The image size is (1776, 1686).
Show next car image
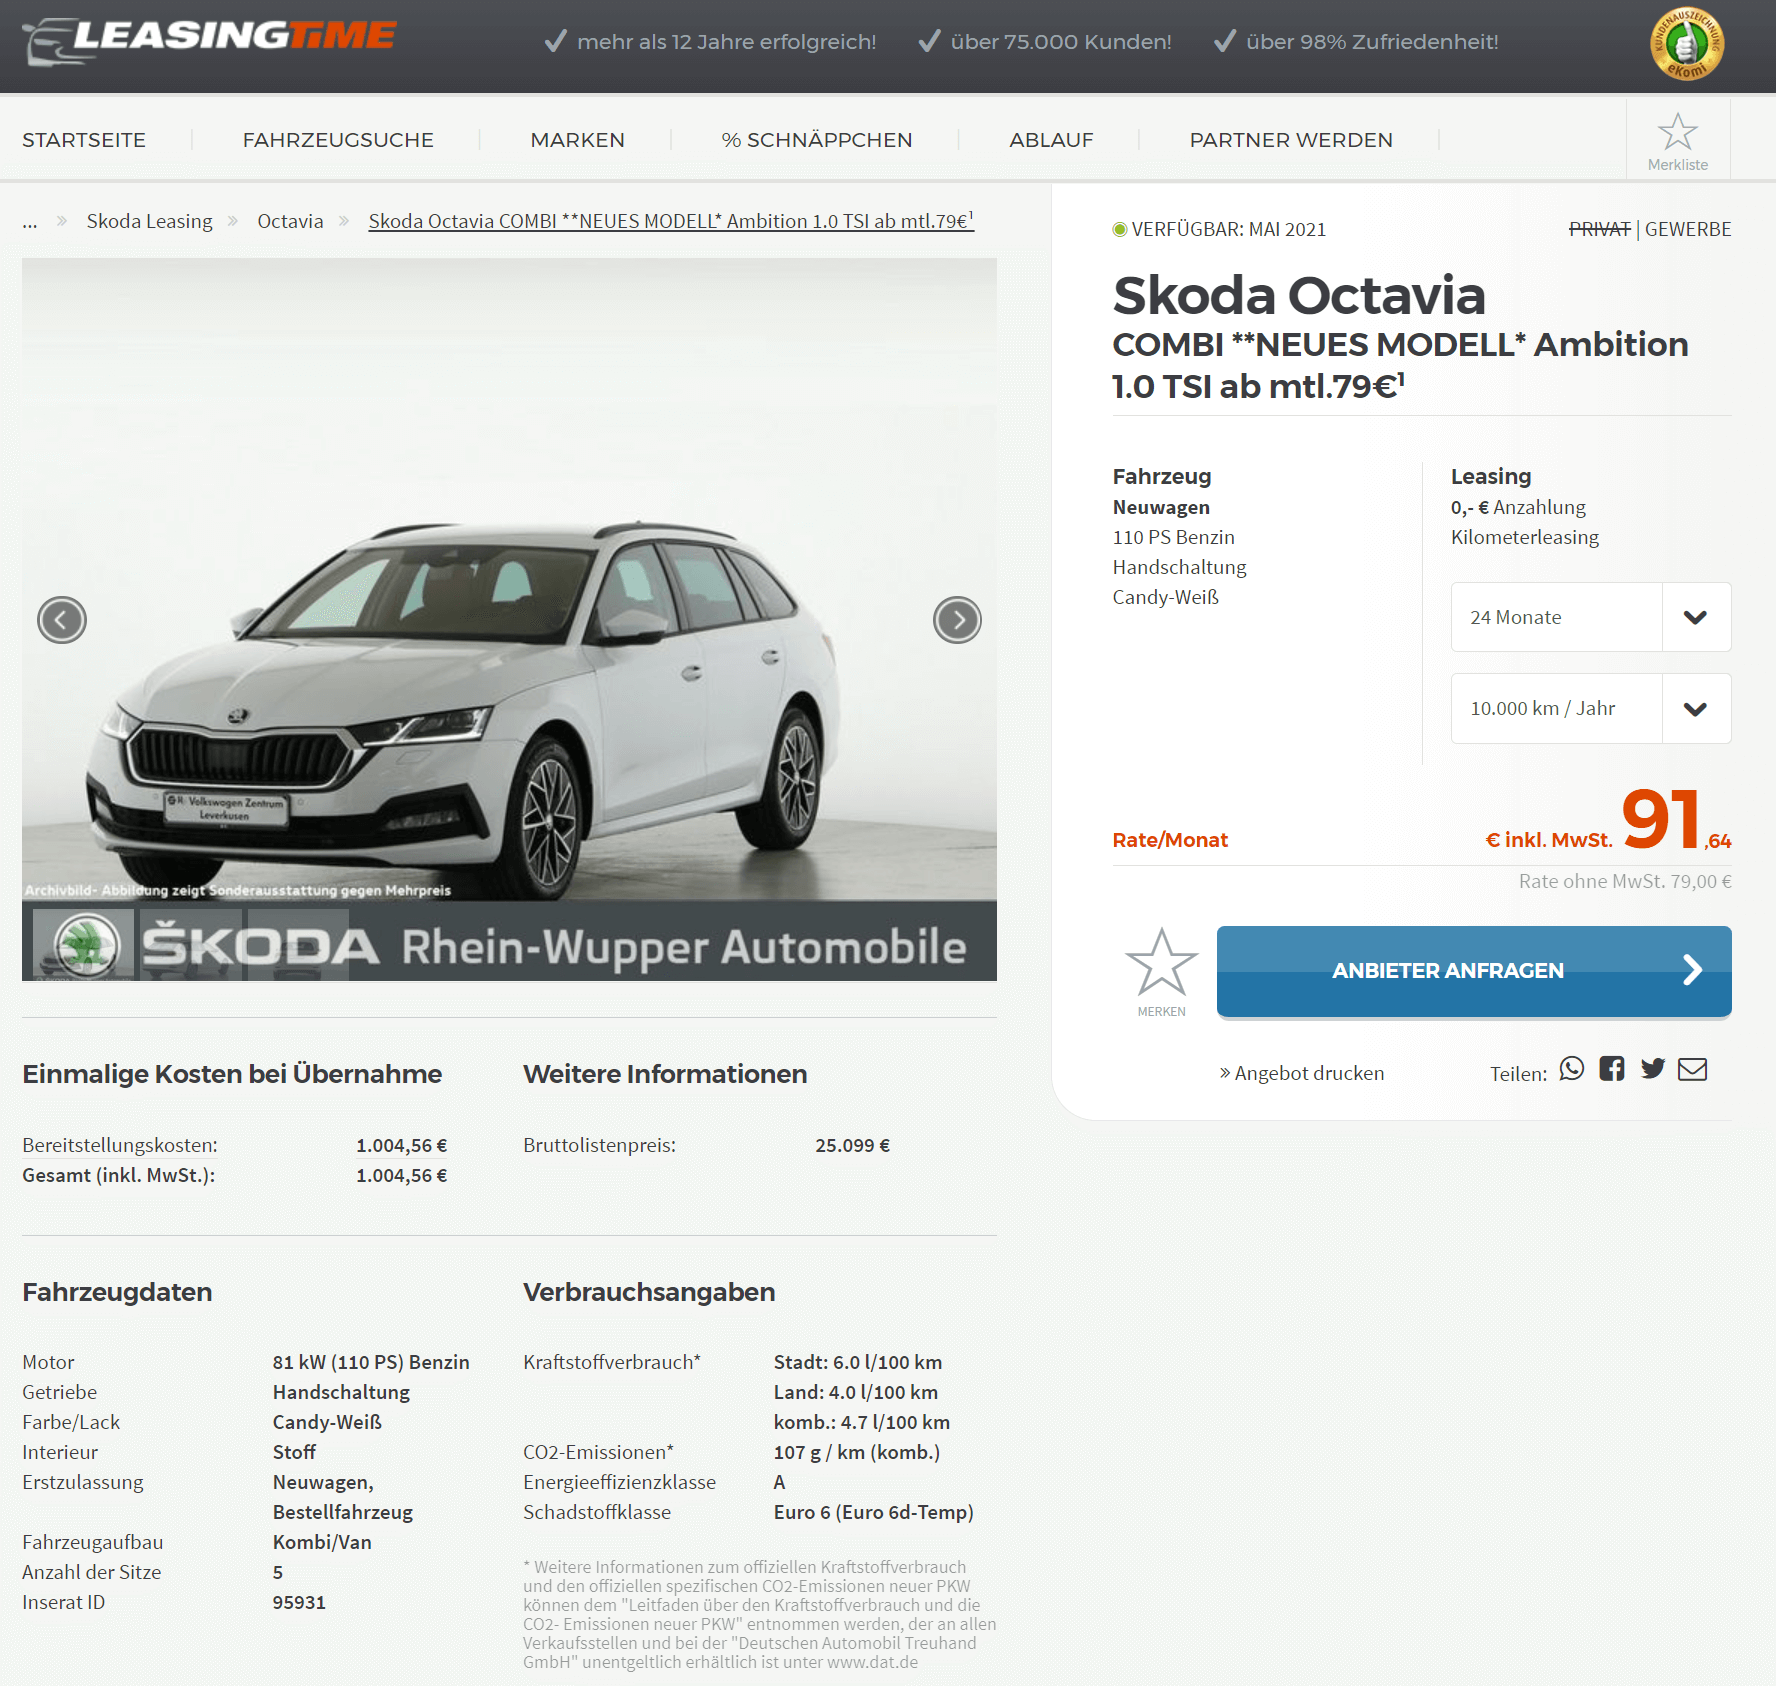[x=957, y=620]
